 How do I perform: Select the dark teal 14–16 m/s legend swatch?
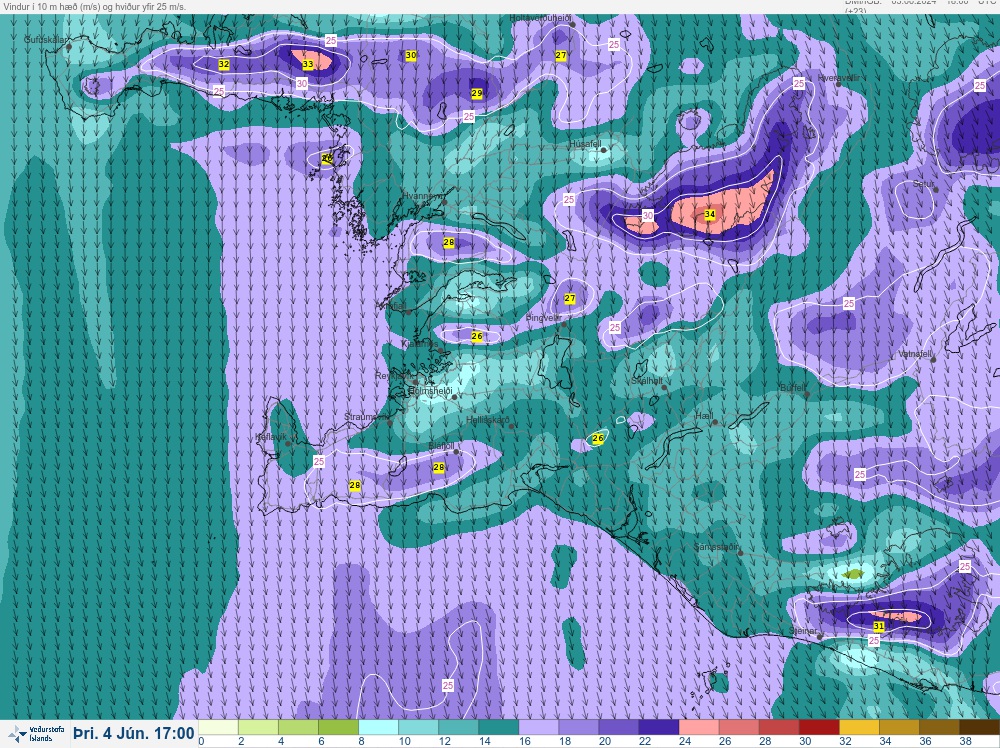click(498, 728)
